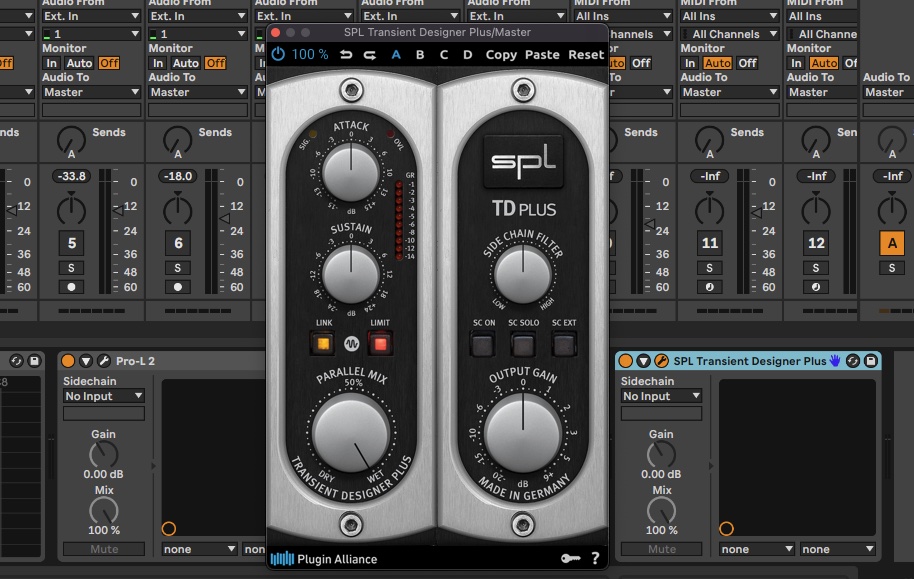
Task: Toggle the Master track A activator button
Action: point(892,243)
